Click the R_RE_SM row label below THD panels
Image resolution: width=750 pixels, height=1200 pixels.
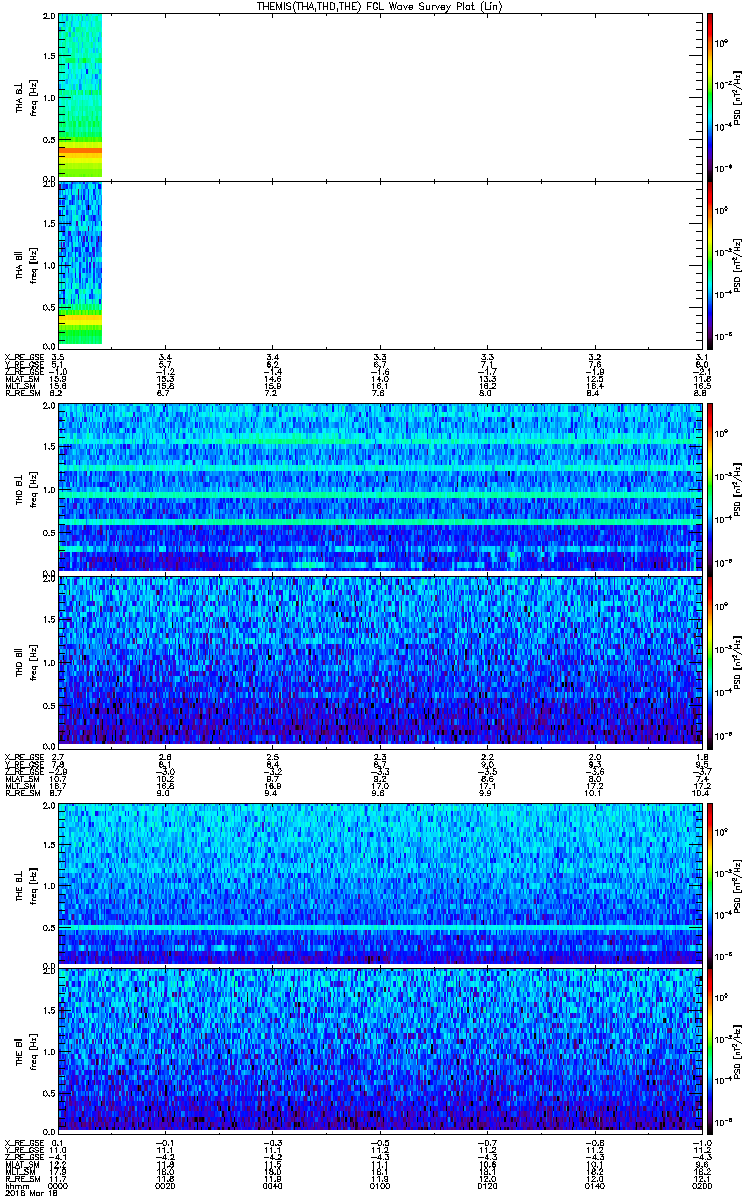coord(21,793)
